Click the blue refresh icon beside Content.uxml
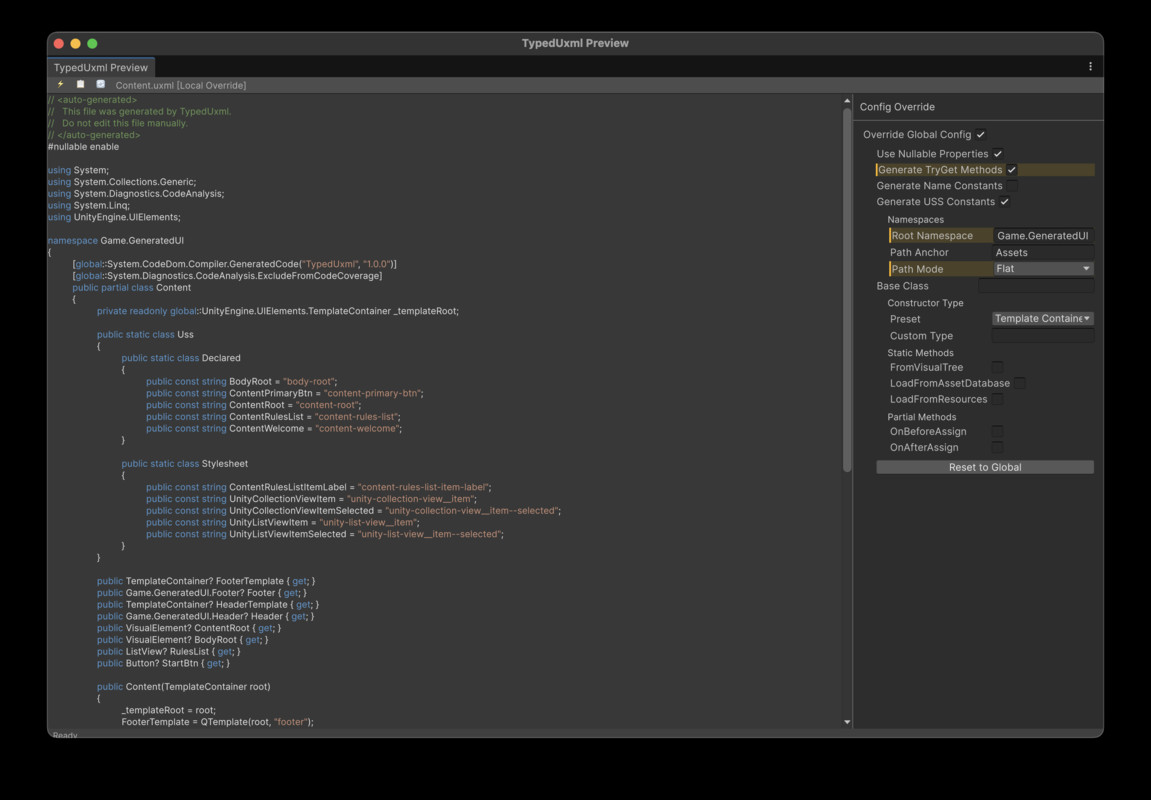The image size is (1151, 800). (101, 85)
